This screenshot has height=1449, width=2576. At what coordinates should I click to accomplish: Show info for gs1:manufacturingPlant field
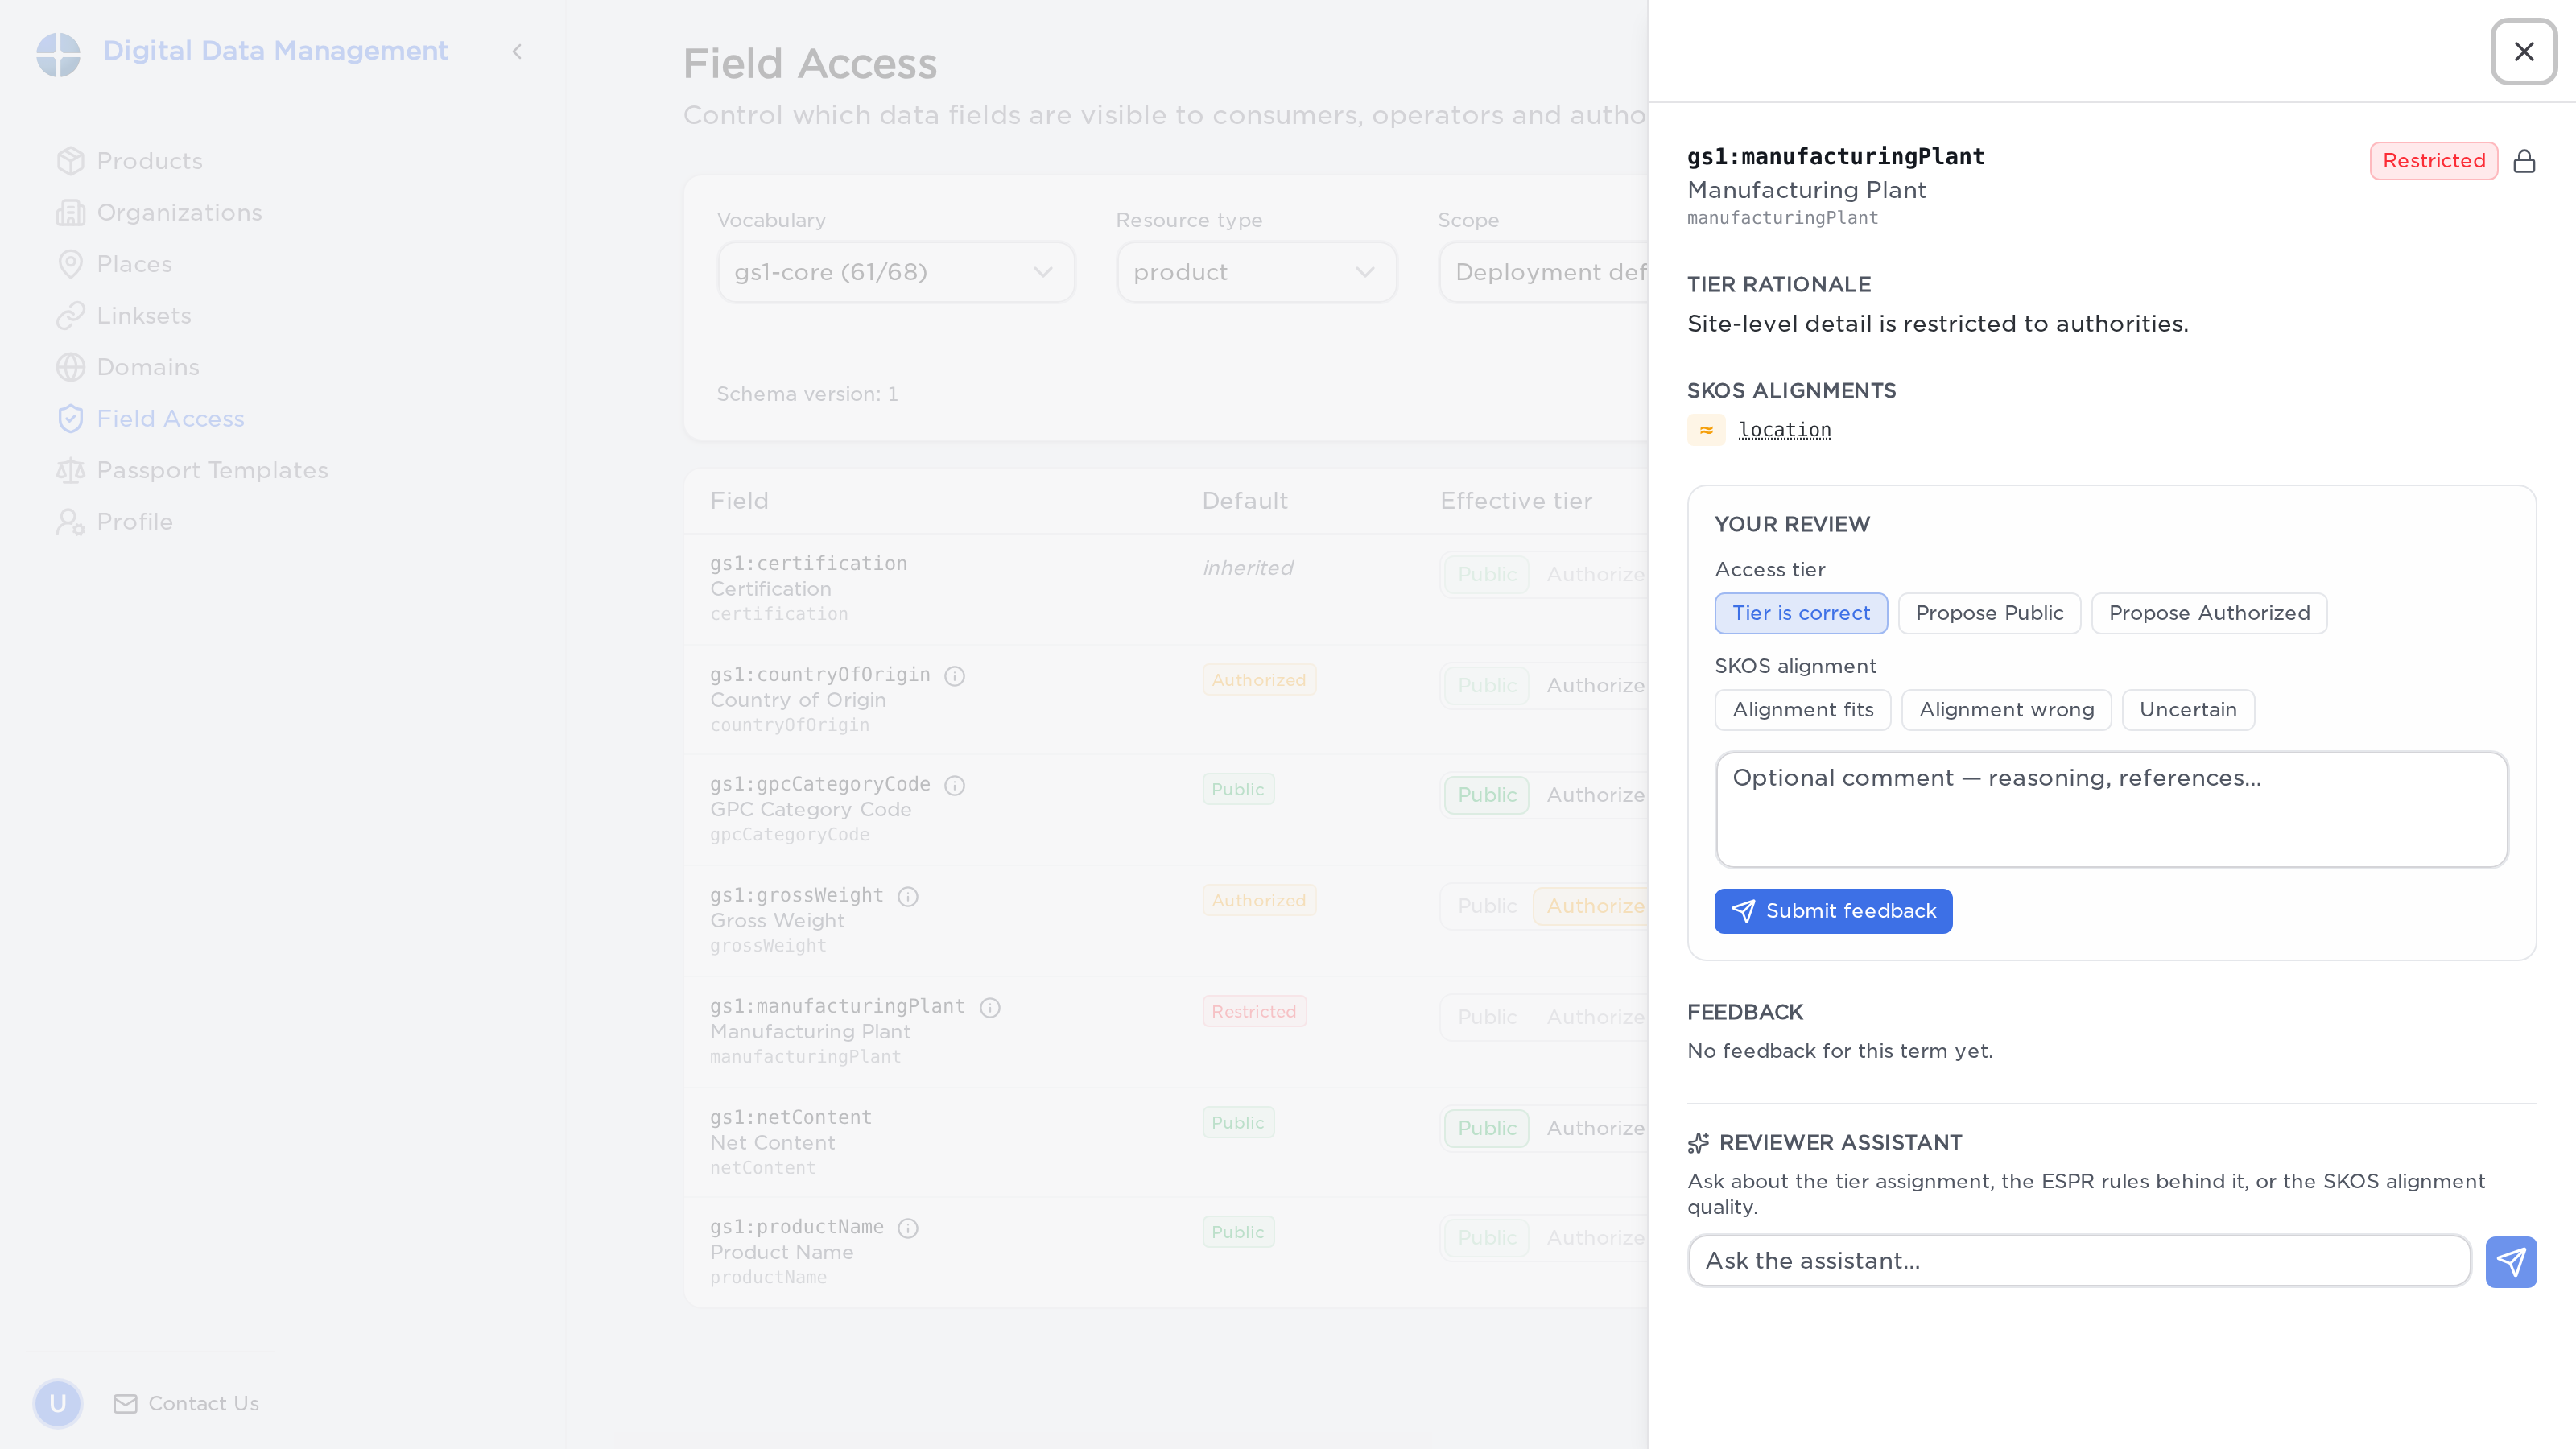click(990, 1007)
